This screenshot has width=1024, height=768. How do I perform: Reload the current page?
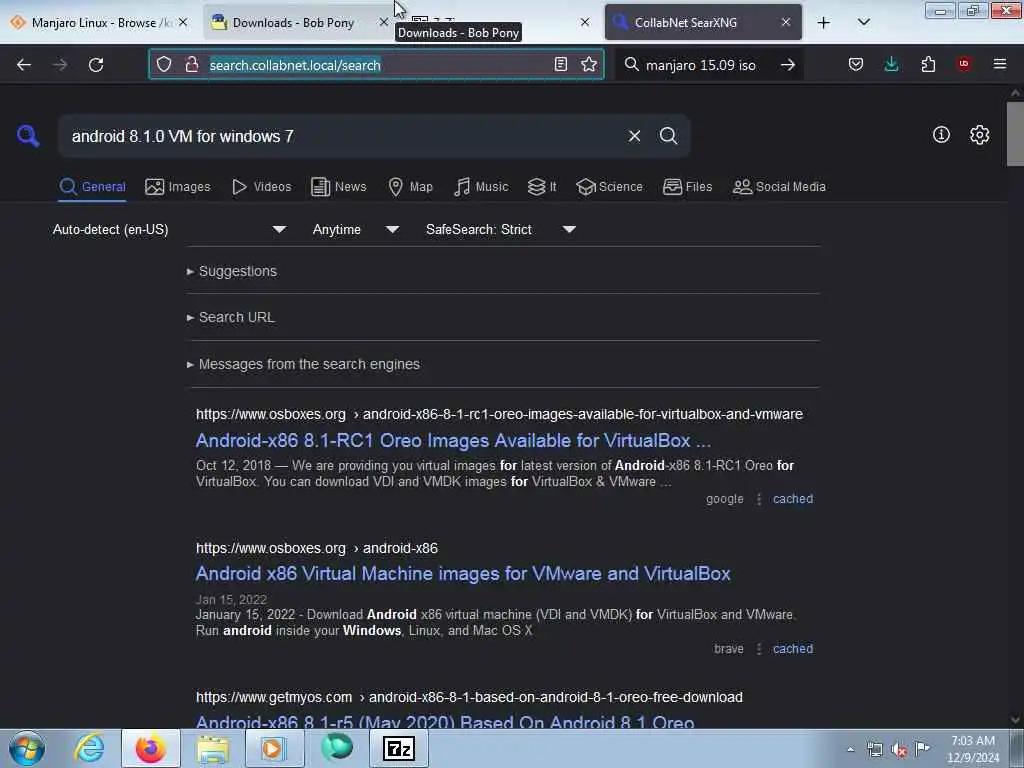[x=96, y=65]
